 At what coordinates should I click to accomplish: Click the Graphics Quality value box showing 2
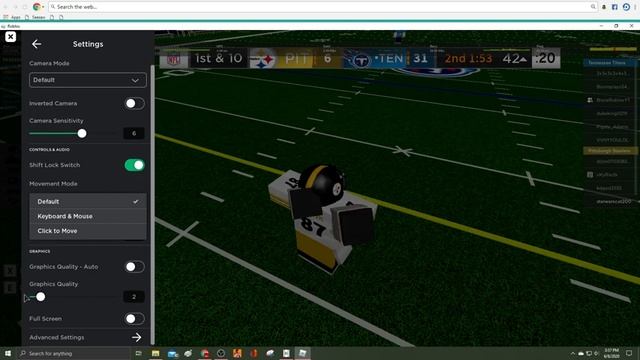[x=134, y=297]
